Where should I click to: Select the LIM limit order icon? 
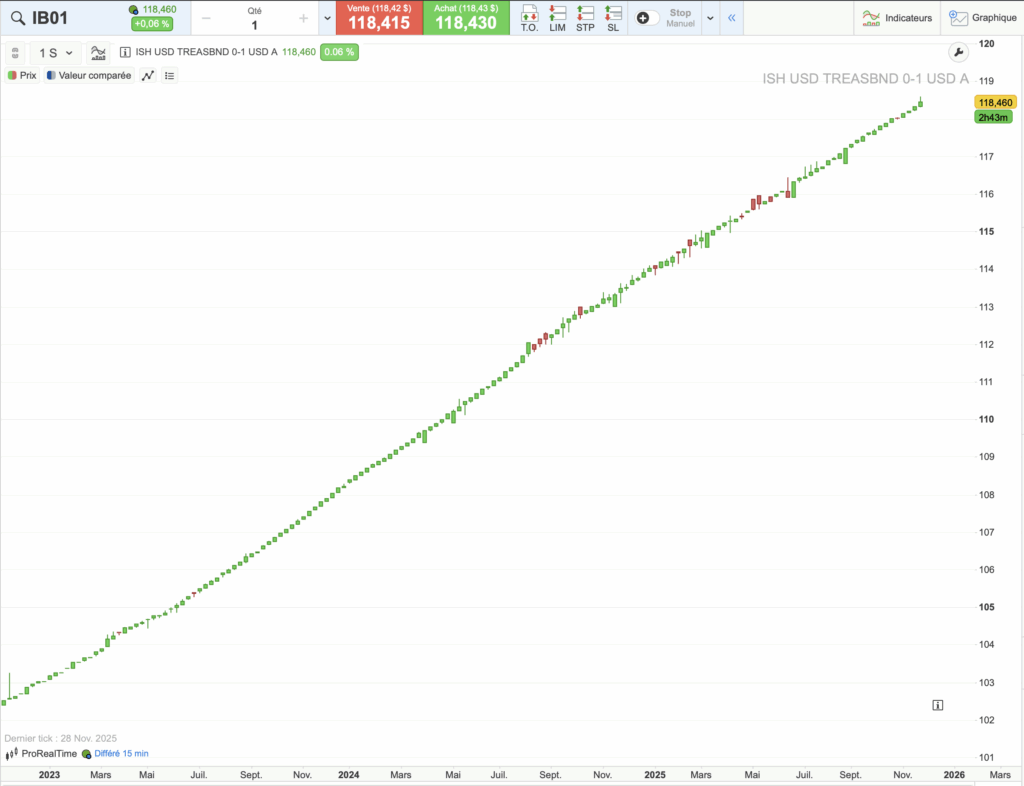click(558, 17)
